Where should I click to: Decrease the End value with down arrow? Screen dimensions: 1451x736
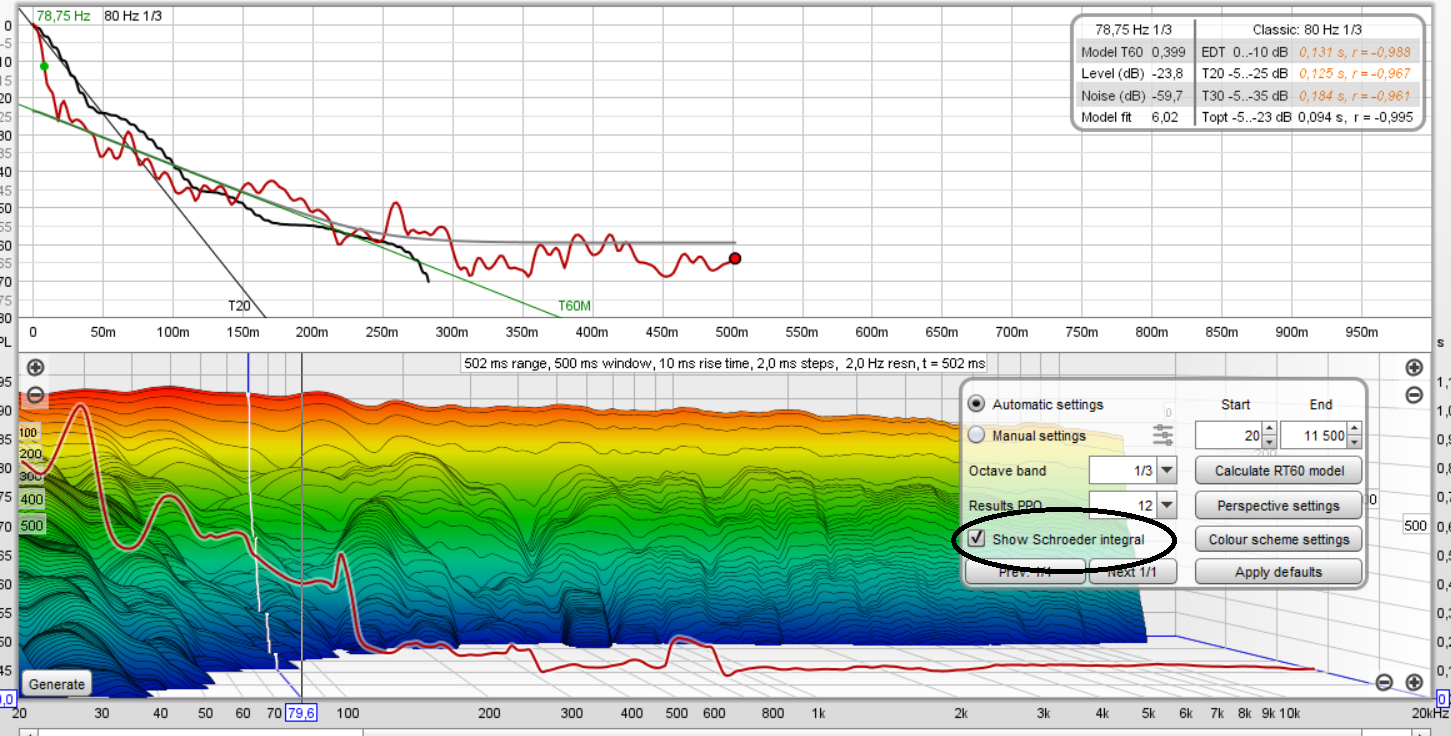coord(1354,441)
